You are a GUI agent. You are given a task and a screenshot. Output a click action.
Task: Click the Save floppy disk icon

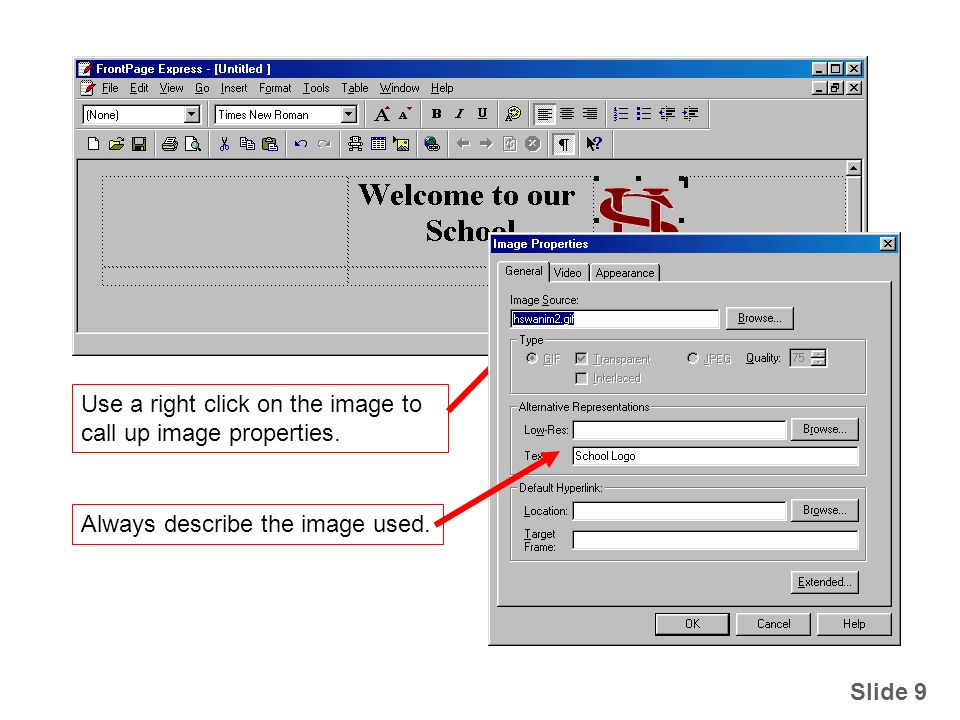[139, 144]
